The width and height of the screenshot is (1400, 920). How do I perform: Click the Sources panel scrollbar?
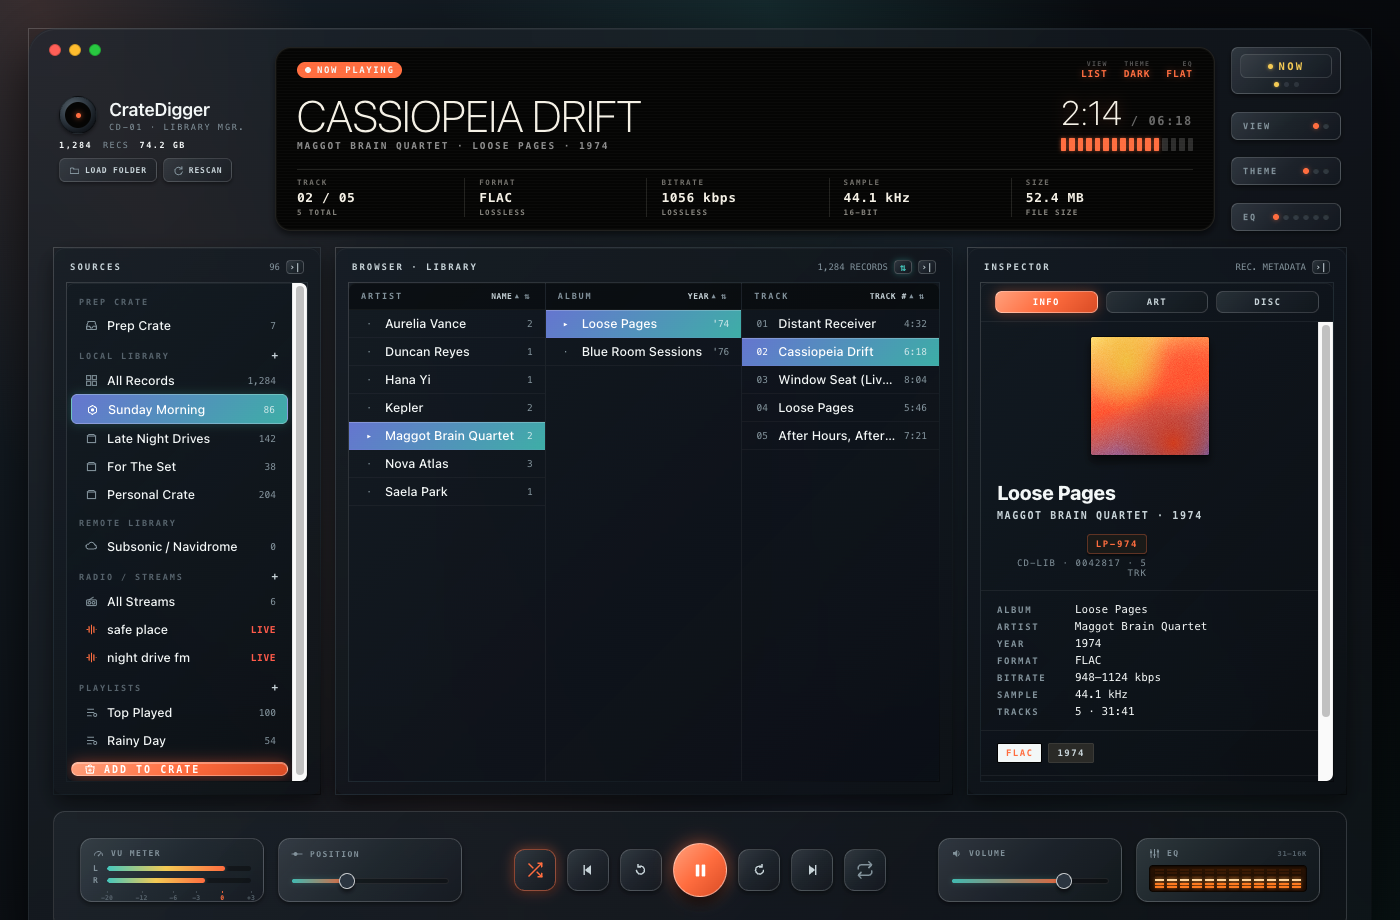point(299,531)
